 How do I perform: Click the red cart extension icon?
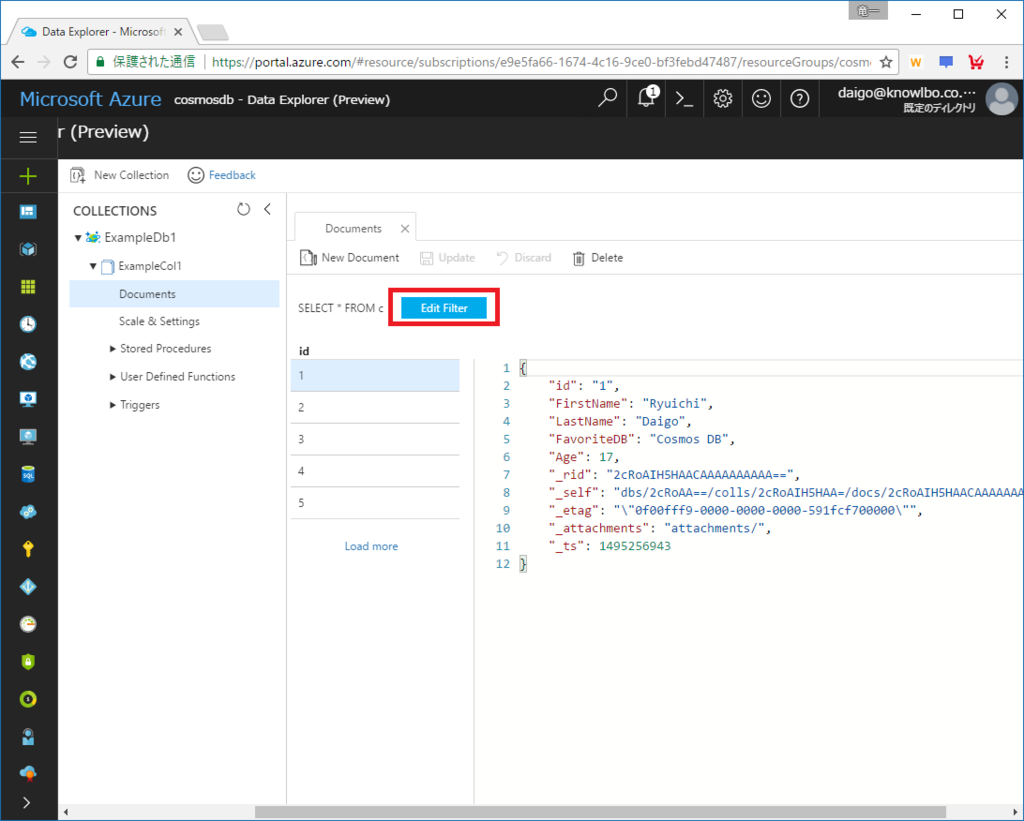point(976,62)
